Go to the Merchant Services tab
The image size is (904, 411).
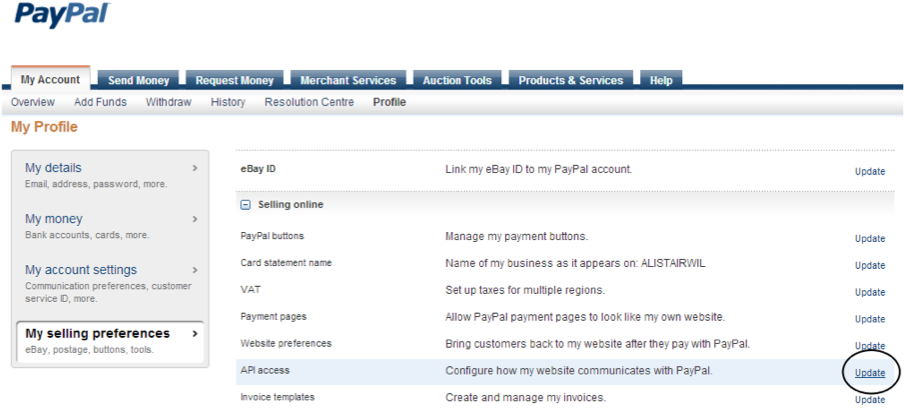[348, 80]
